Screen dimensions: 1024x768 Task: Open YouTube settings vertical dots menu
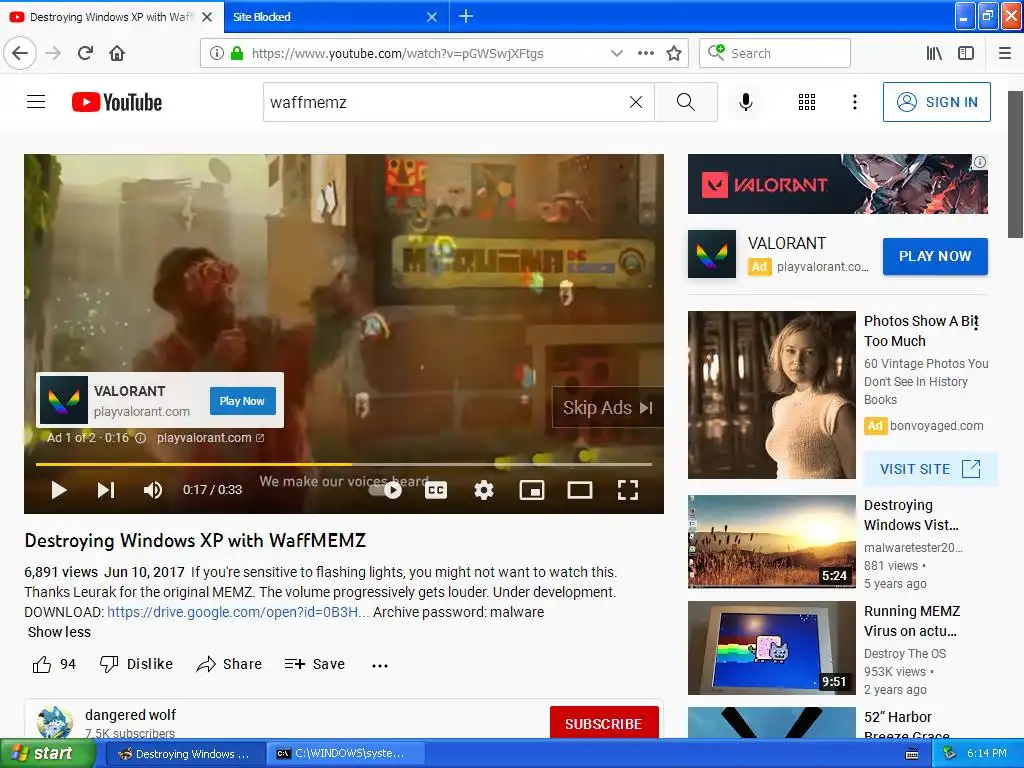tap(854, 102)
